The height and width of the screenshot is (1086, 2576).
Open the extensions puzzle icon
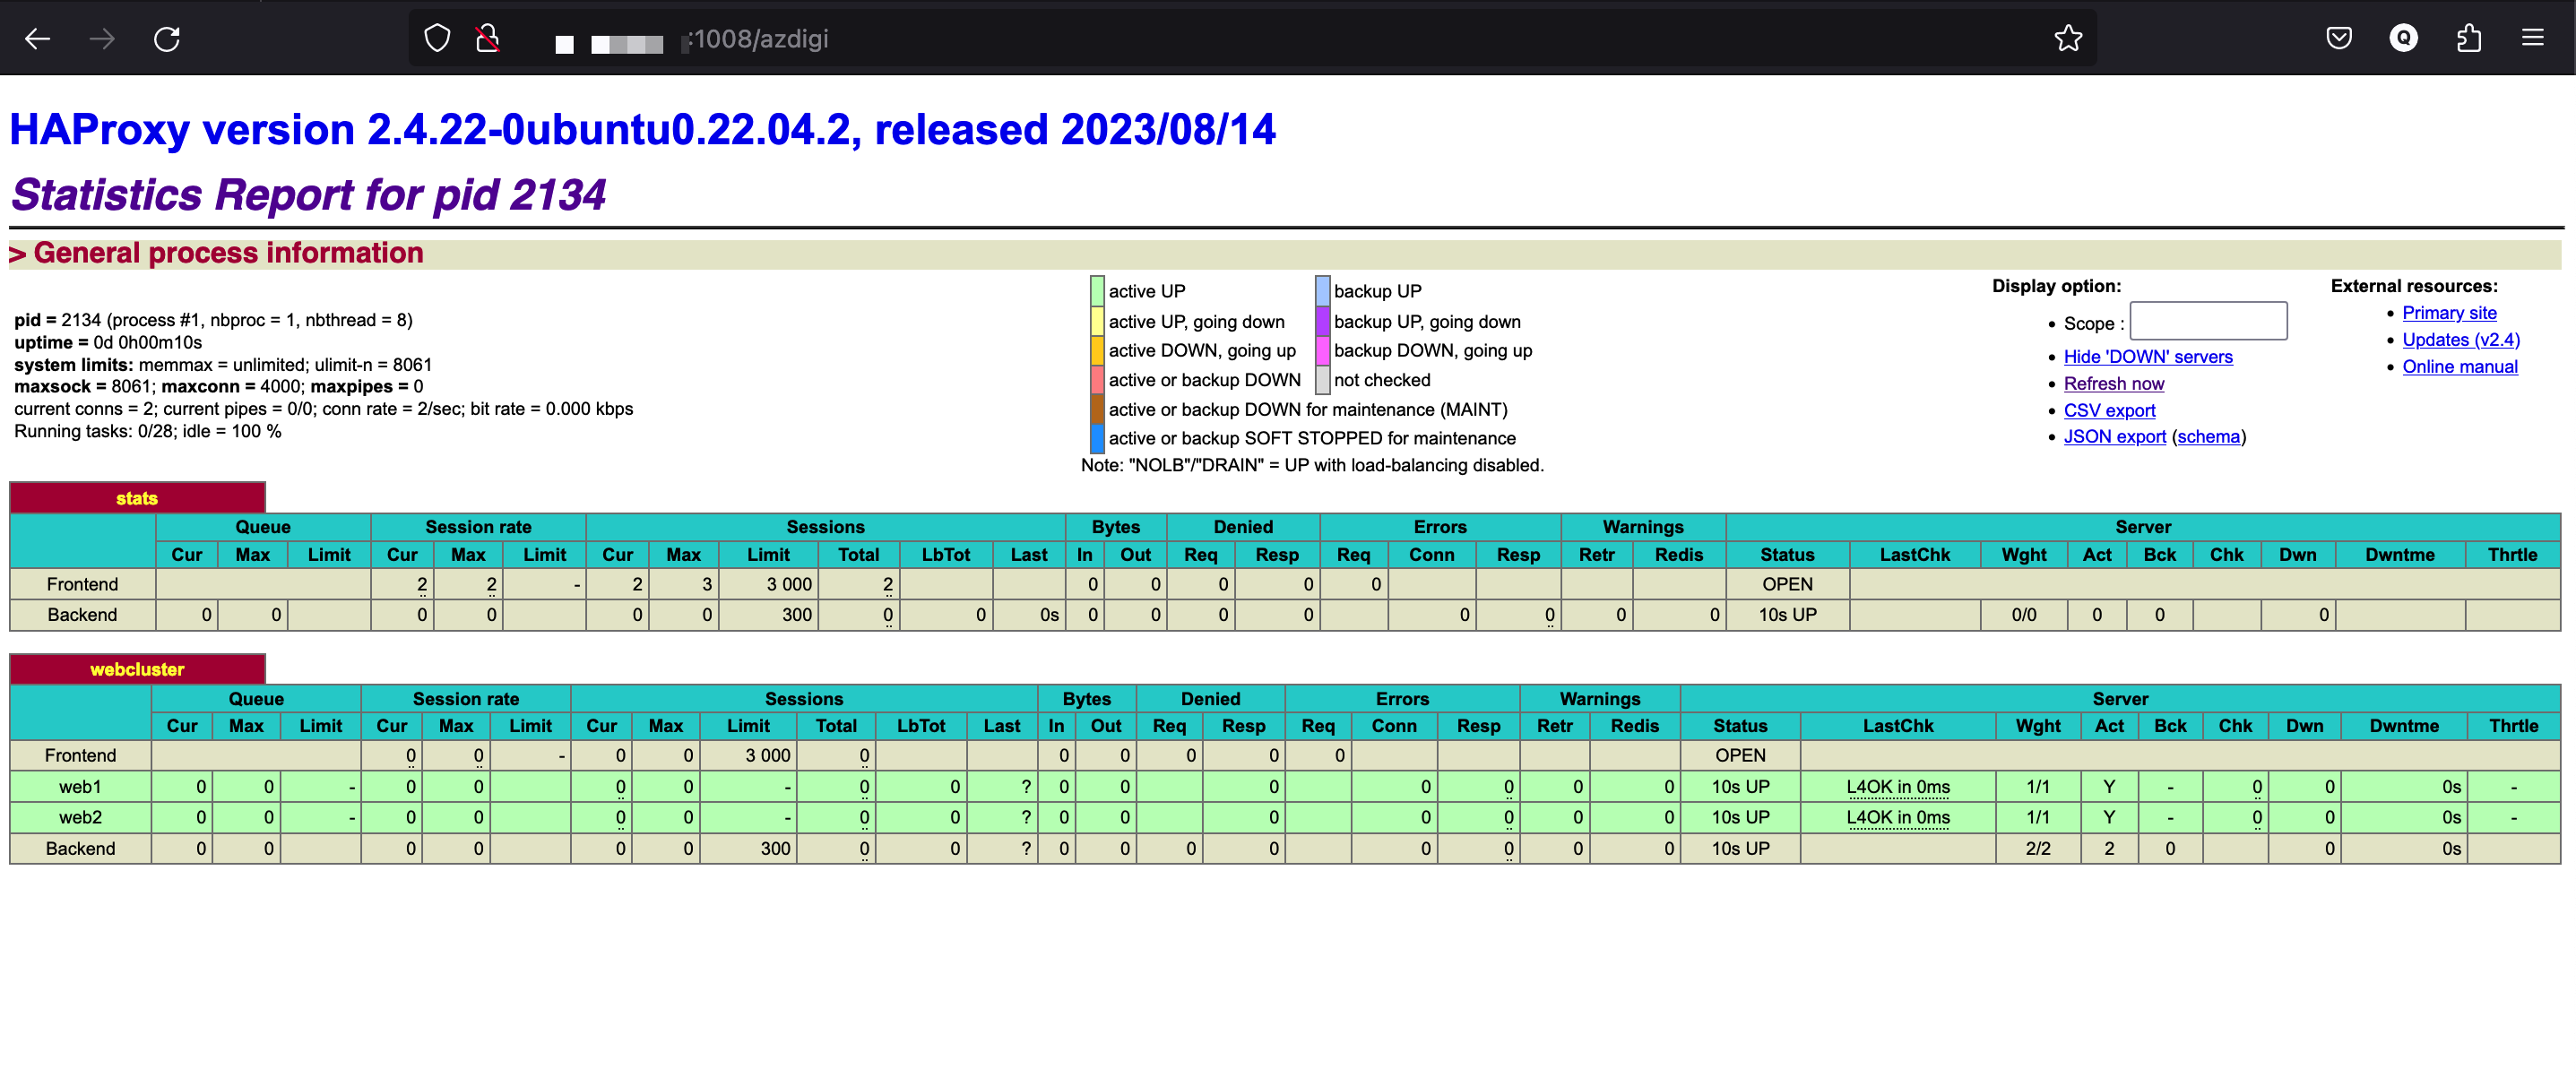[x=2468, y=39]
